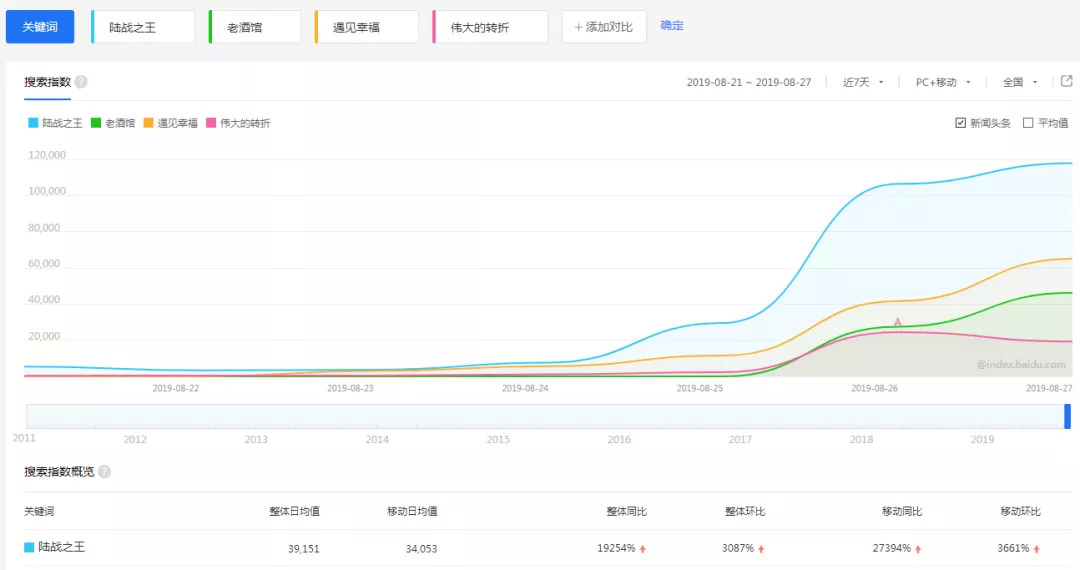Open the 全国 region dropdown
The image size is (1080, 570).
(x=1020, y=82)
